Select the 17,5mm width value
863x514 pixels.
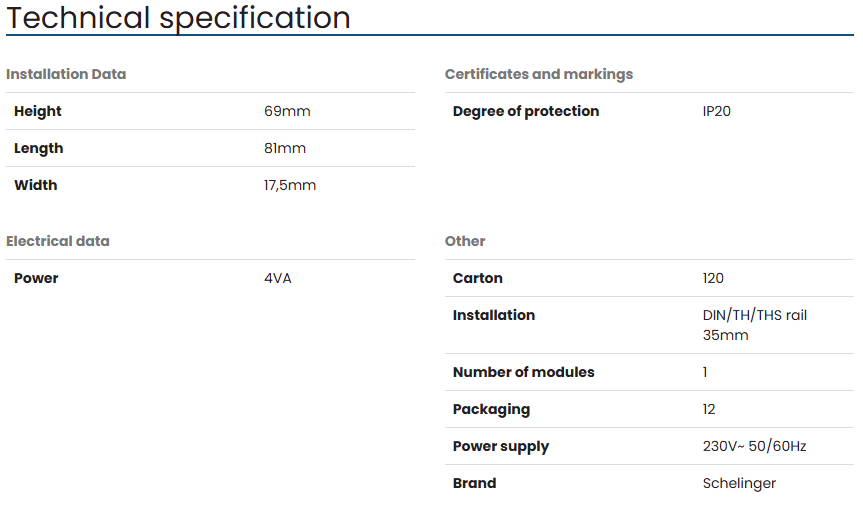[290, 185]
